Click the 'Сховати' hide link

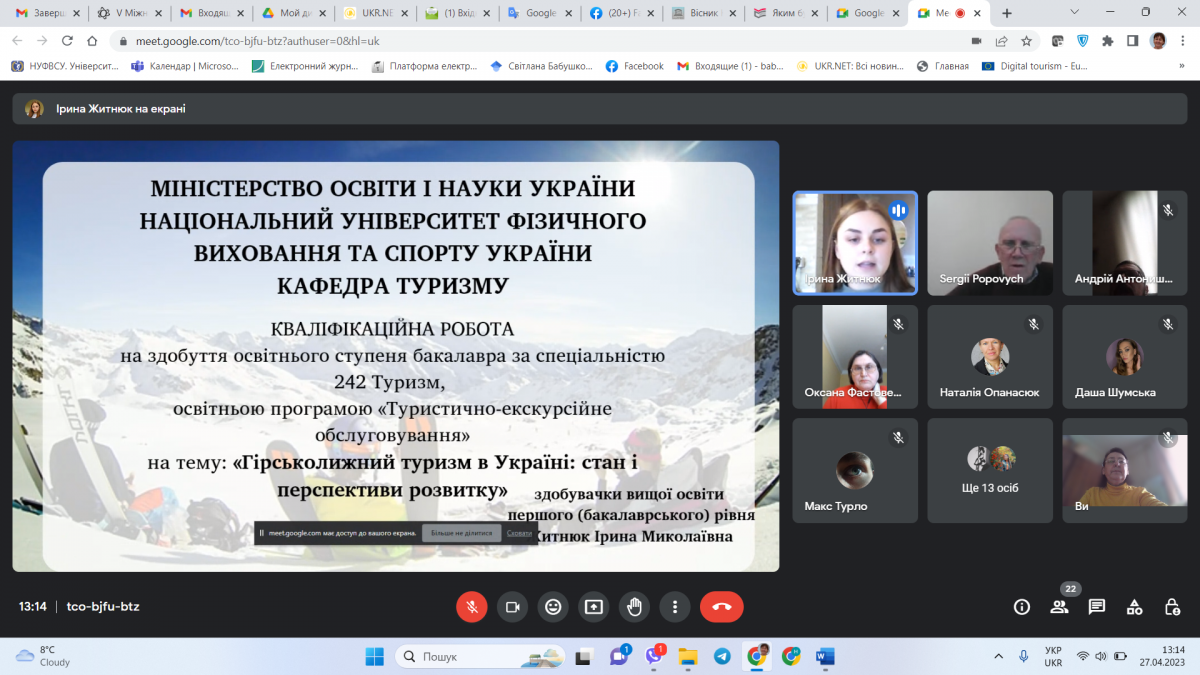pos(519,534)
